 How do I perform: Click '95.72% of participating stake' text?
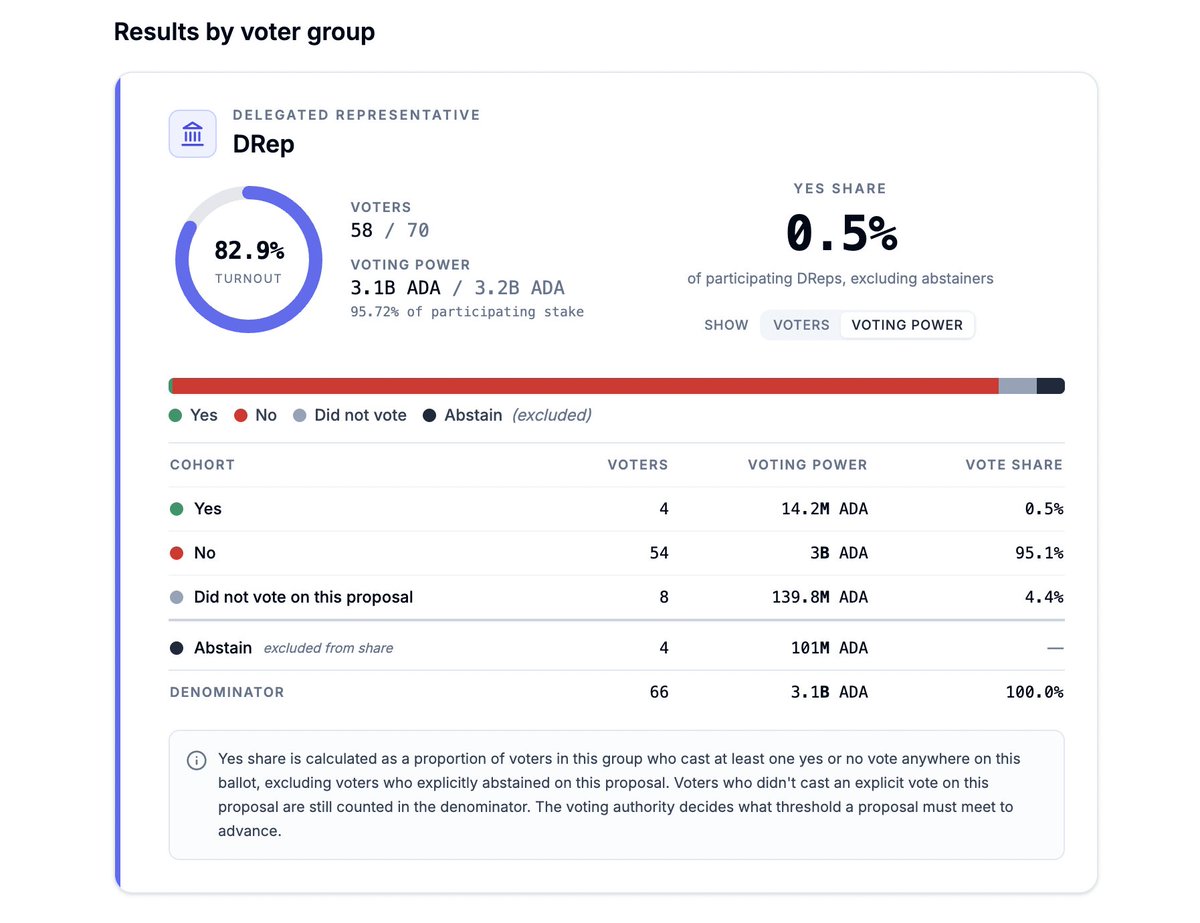(467, 312)
